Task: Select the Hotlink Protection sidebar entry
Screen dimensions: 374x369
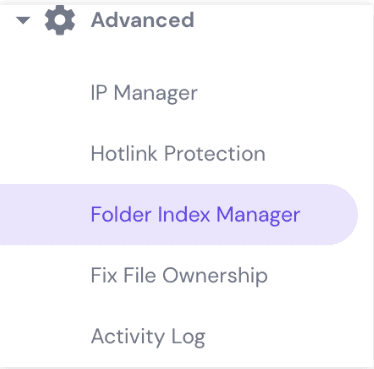Action: coord(178,154)
